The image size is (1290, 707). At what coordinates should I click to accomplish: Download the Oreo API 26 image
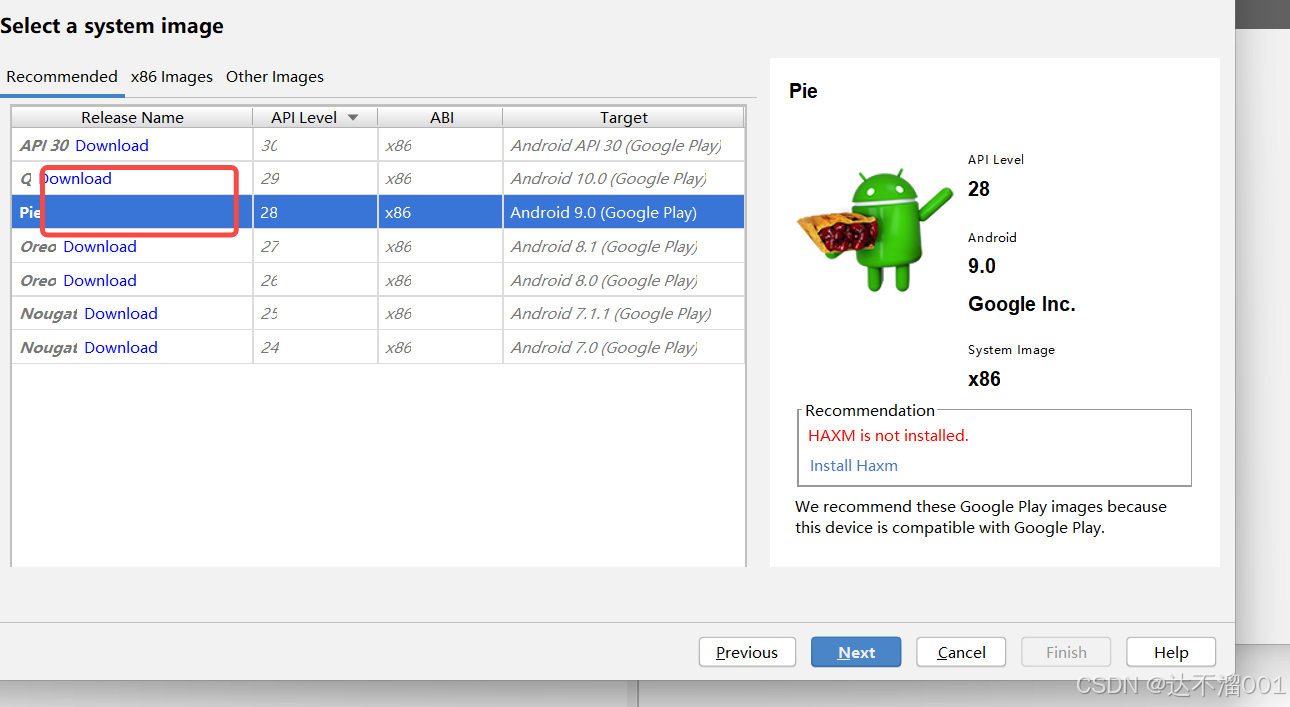pos(100,280)
